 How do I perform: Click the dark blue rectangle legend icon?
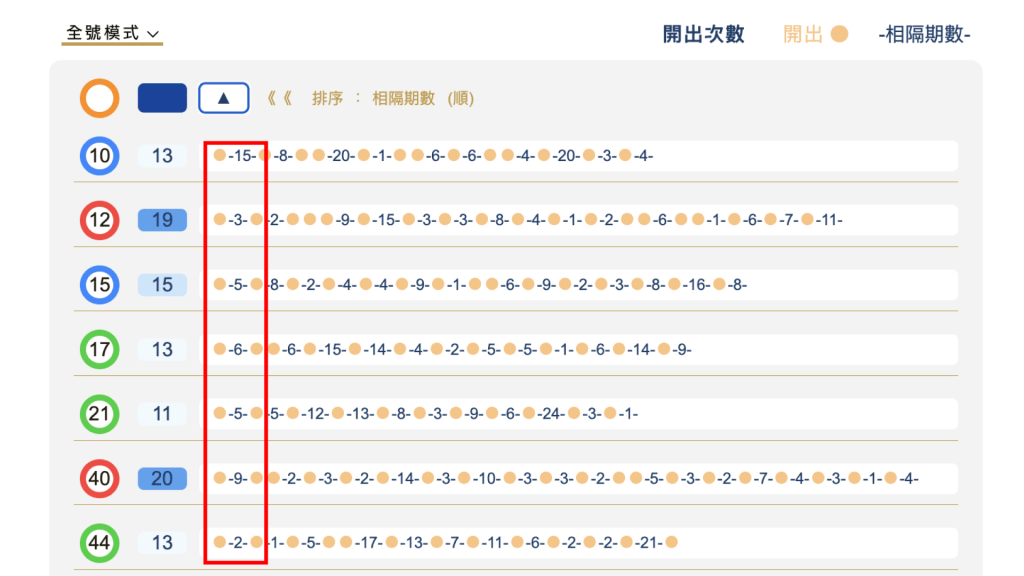click(161, 97)
